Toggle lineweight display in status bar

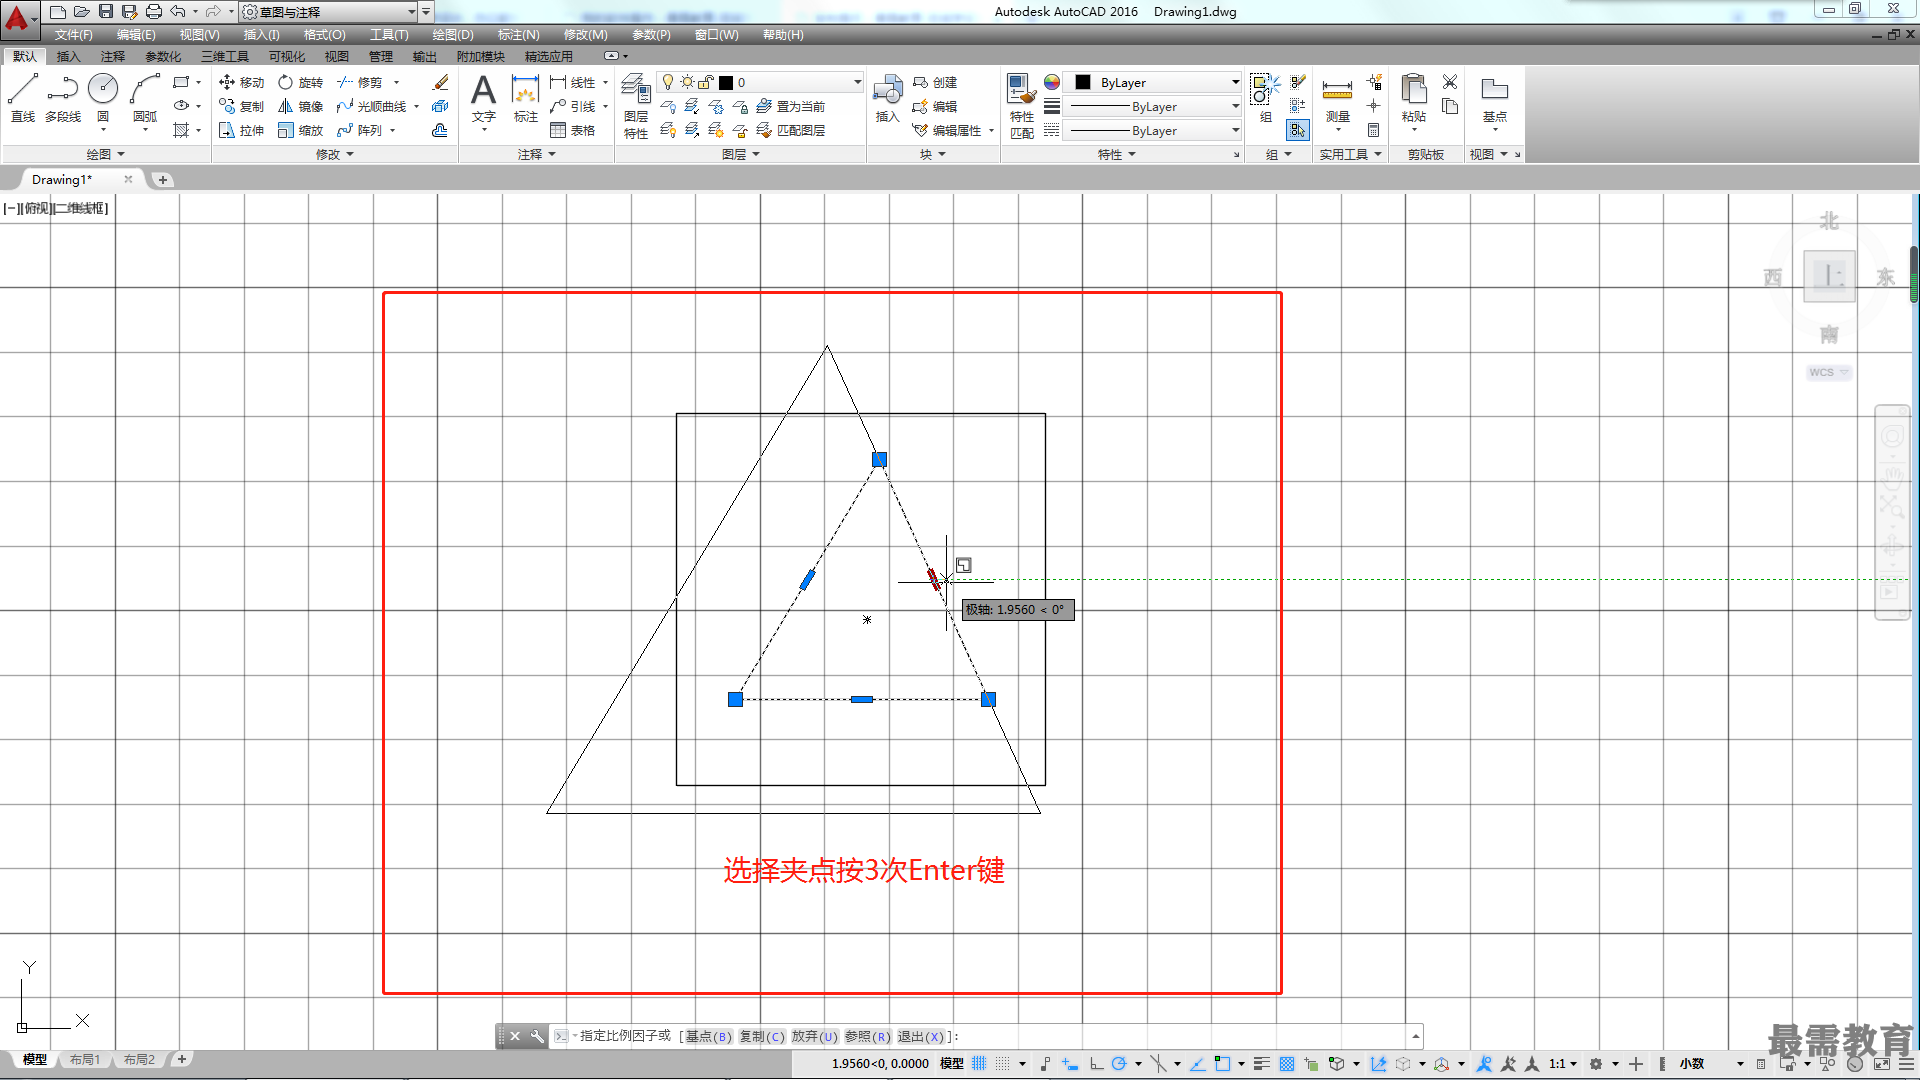pos(1261,1063)
